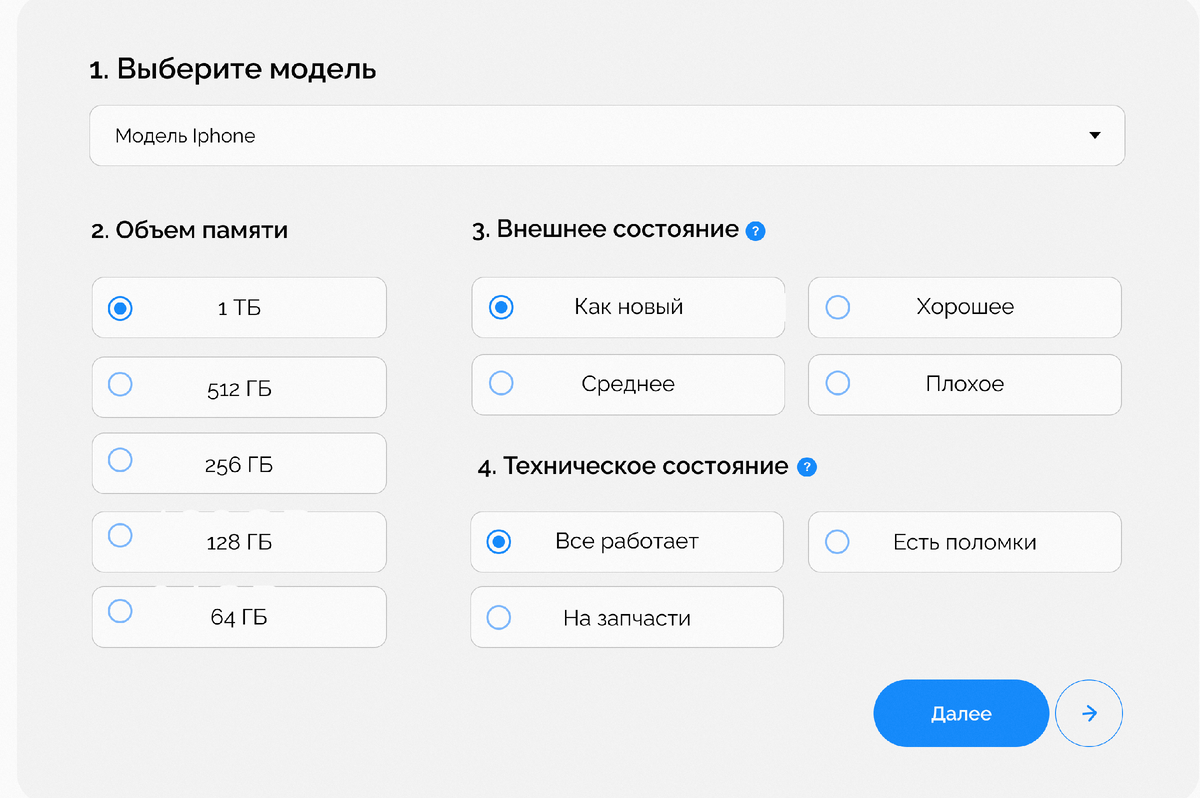Click the Выберите модель heading
The image size is (1200, 798).
233,70
